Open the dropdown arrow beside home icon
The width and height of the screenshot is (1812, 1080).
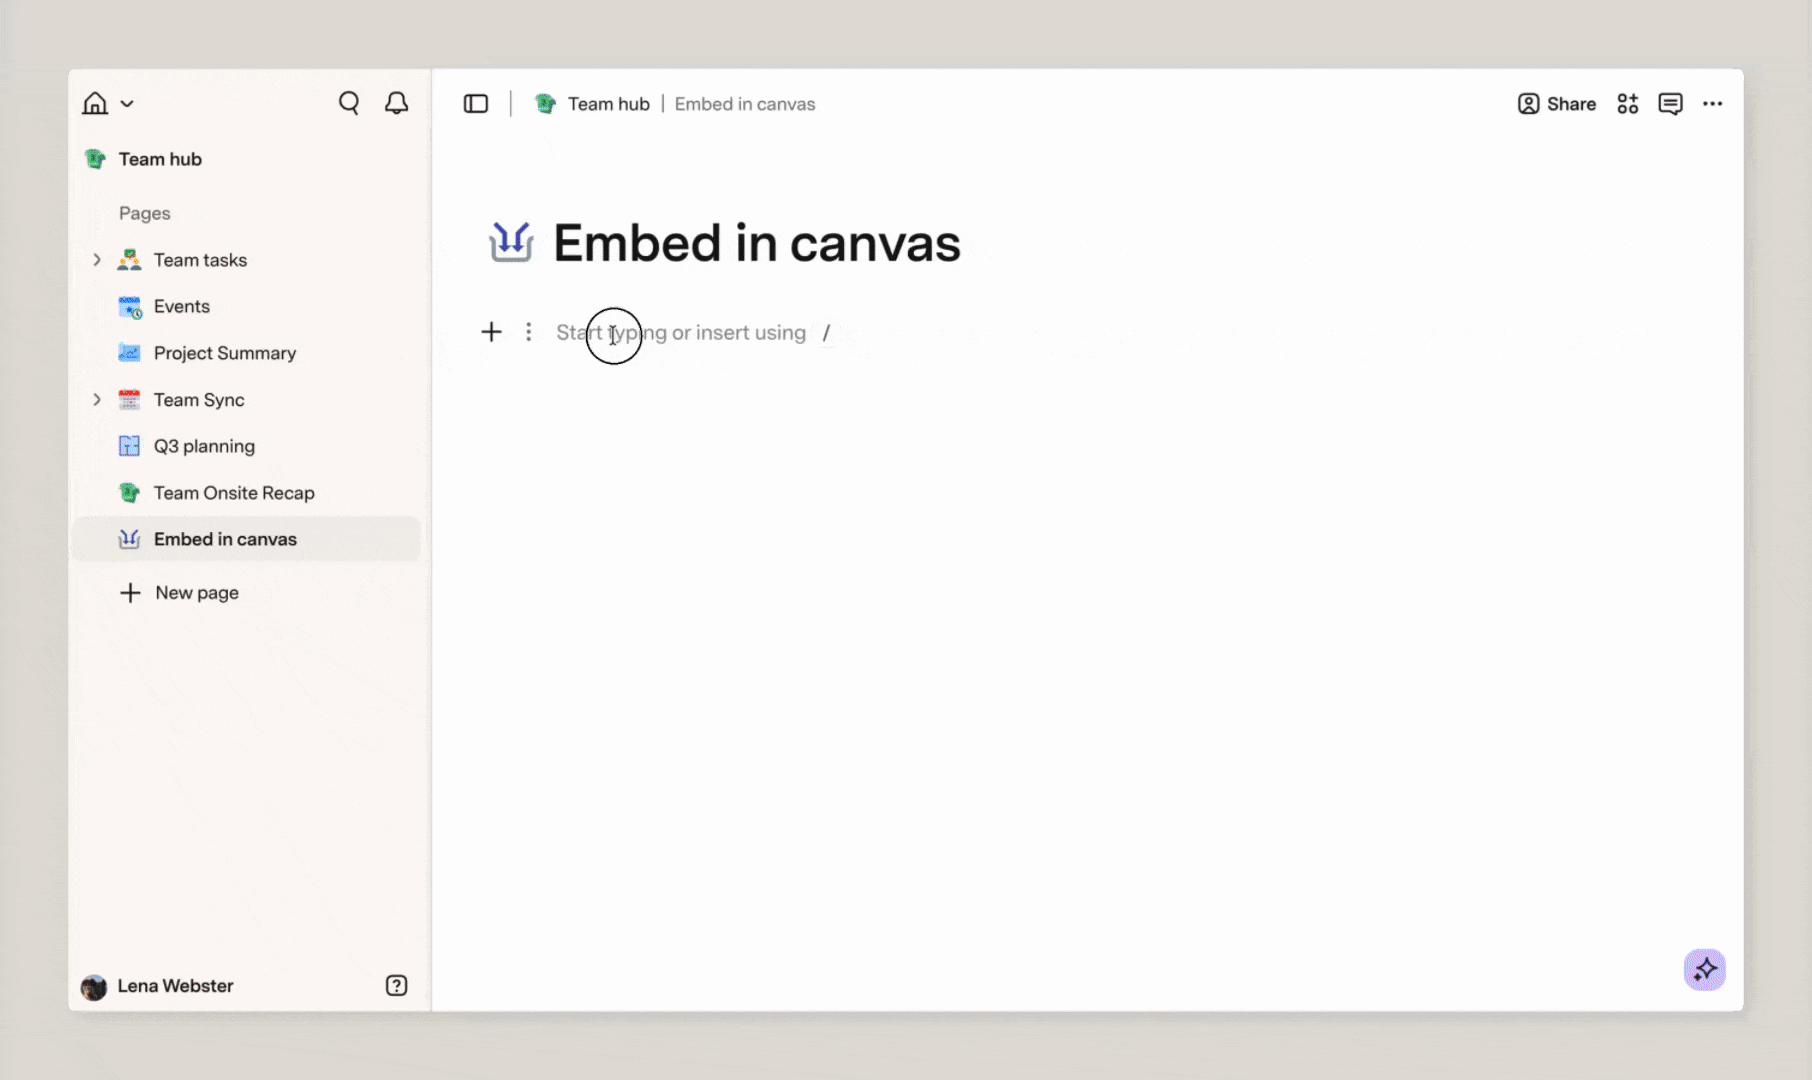pyautogui.click(x=127, y=104)
